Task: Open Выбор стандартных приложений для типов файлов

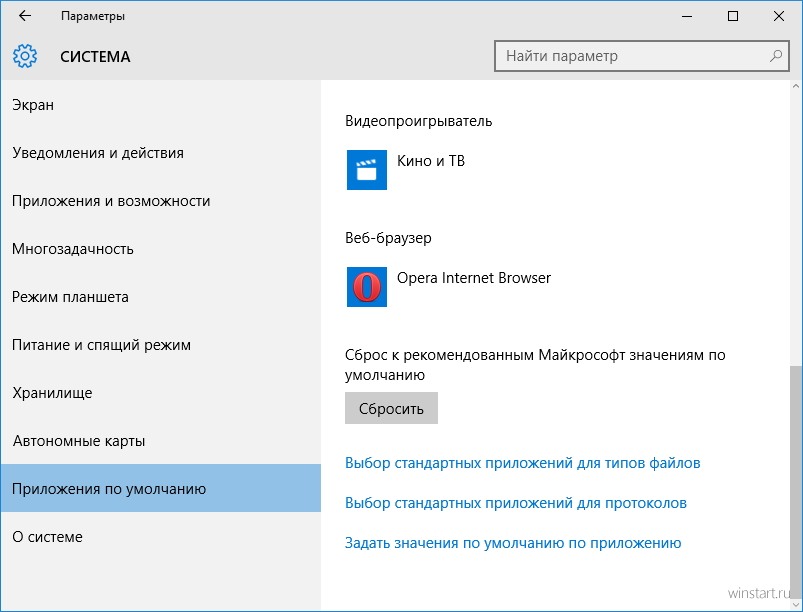Action: point(522,463)
